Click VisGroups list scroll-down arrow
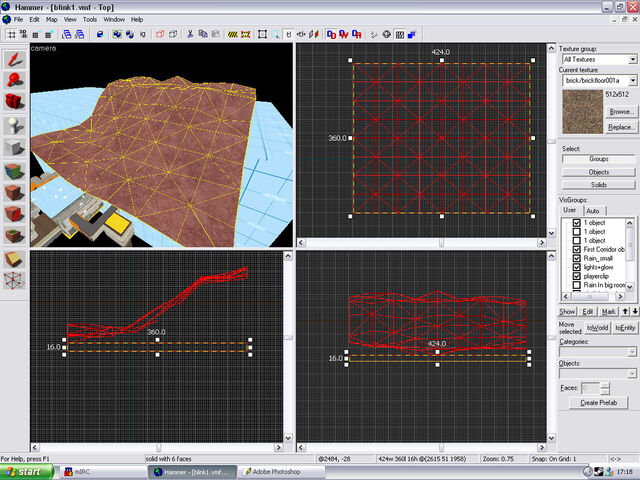 tap(630, 287)
